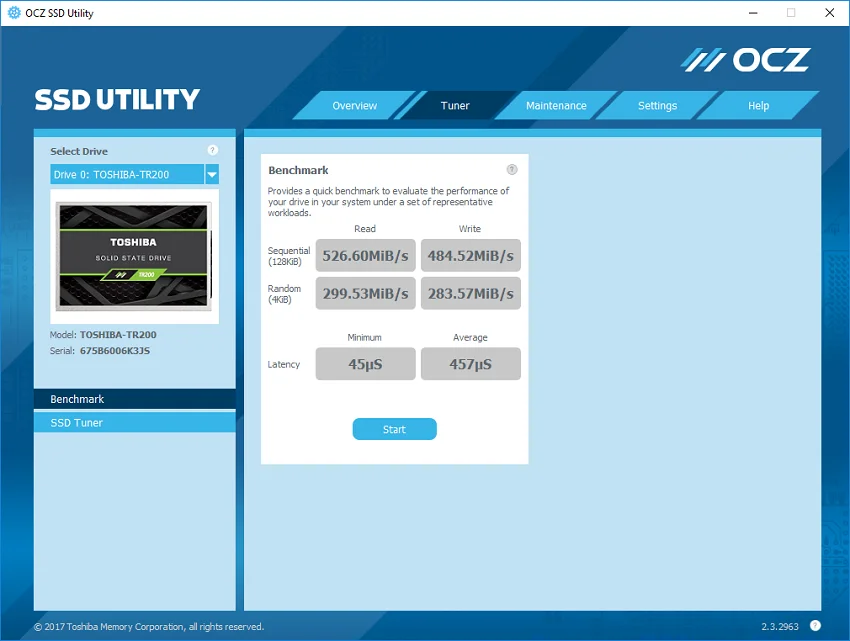Open SSD Tuner in the sidebar
This screenshot has height=641, width=850.
click(x=134, y=422)
